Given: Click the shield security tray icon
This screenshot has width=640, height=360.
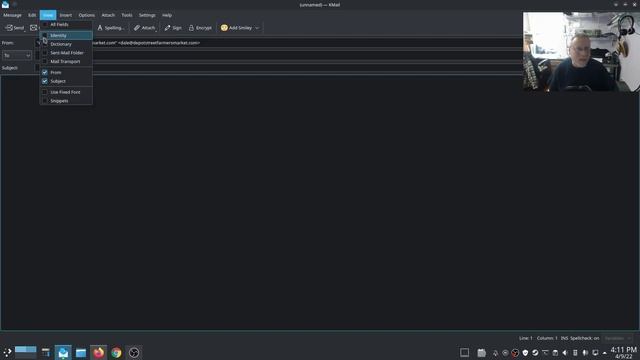Looking at the screenshot, I should [x=525, y=353].
